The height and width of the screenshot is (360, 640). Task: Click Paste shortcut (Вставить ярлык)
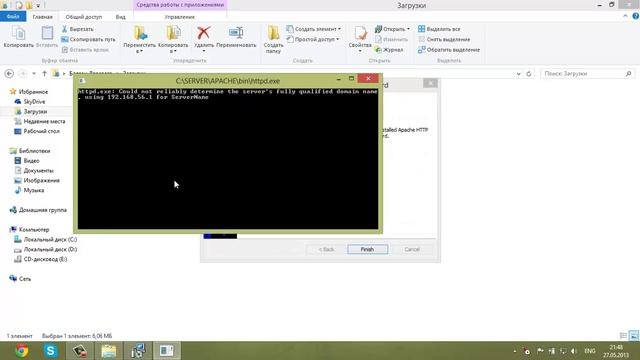point(85,49)
